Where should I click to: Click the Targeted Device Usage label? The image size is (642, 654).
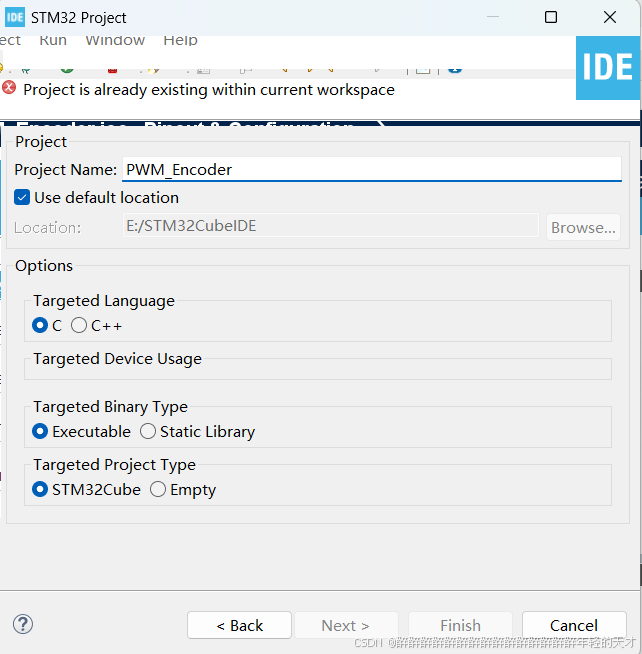118,359
